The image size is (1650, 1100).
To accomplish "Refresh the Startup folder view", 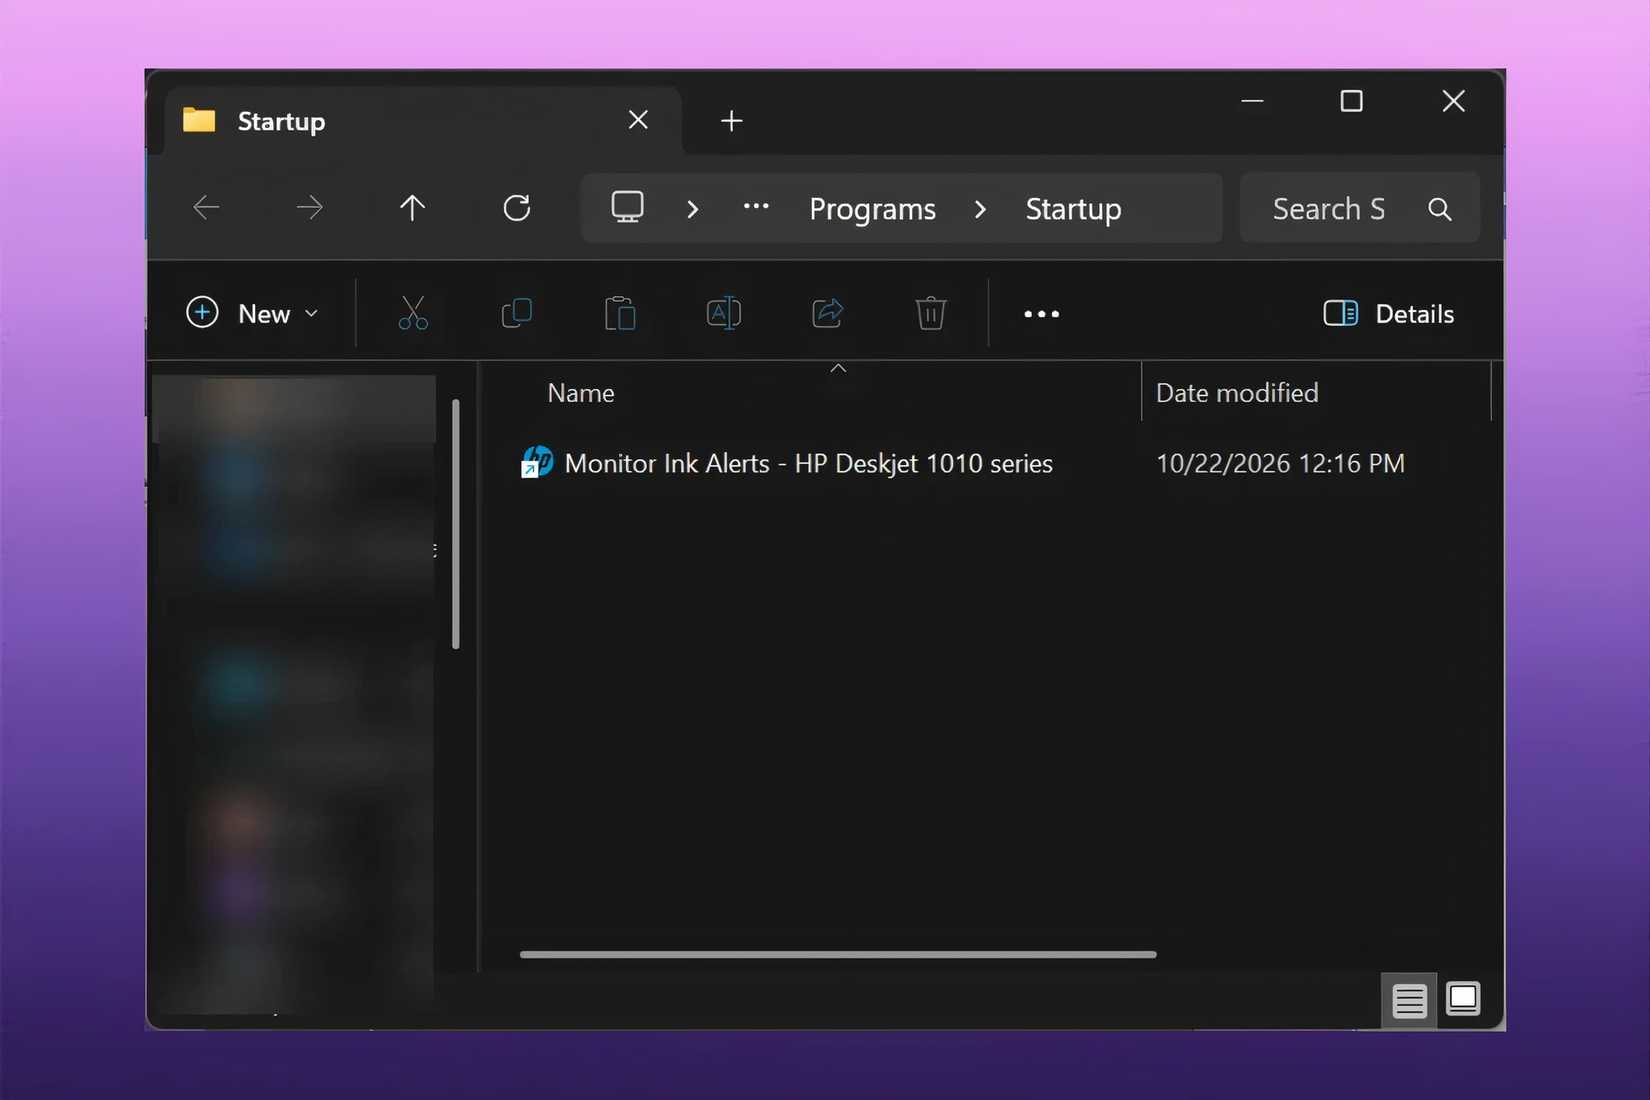I will point(517,208).
